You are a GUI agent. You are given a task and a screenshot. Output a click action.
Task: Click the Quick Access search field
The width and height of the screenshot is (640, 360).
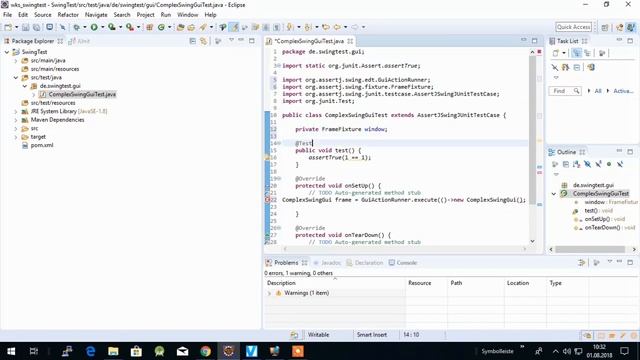tap(573, 27)
